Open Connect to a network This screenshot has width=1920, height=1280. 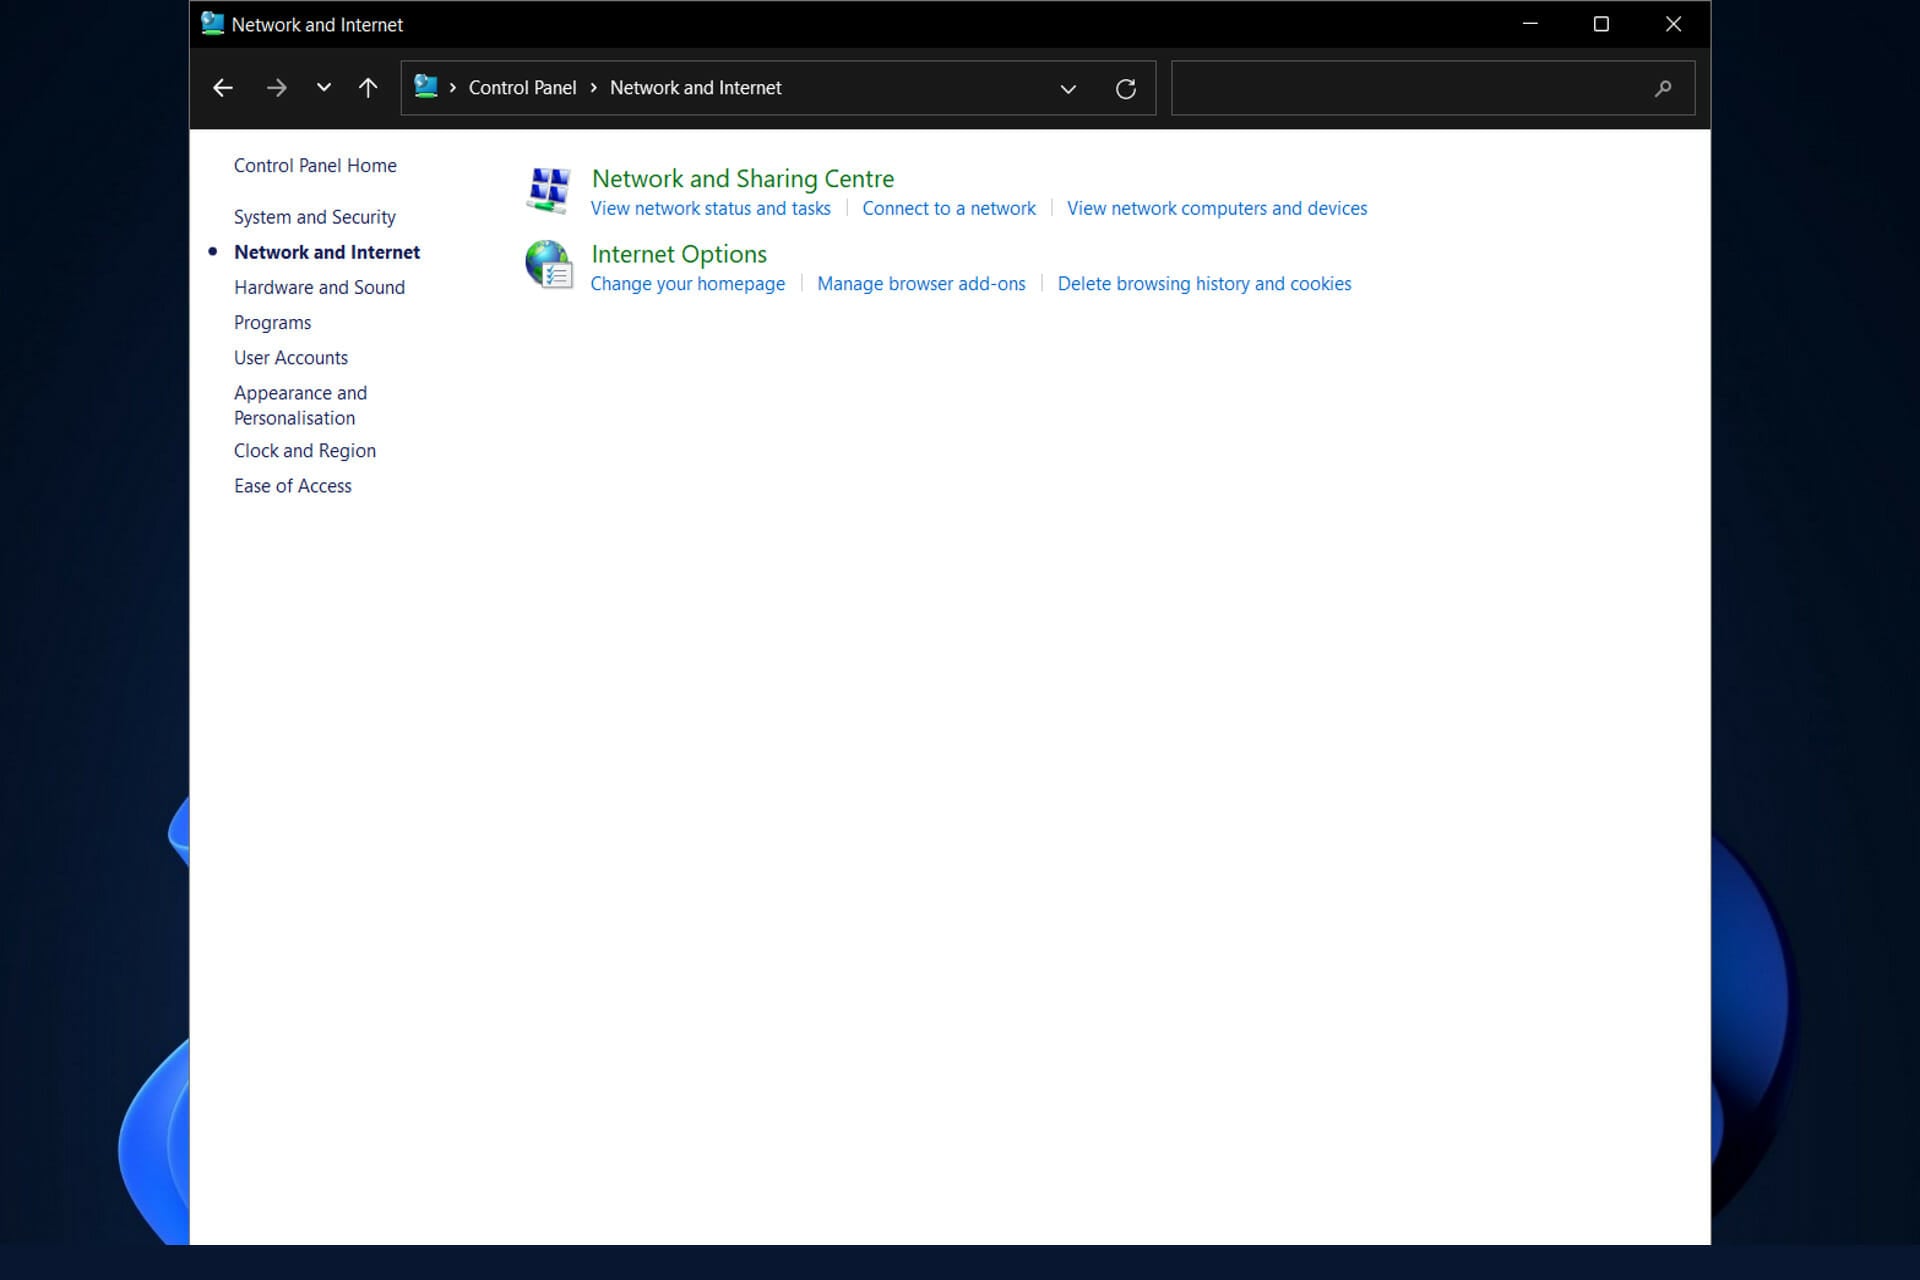click(948, 208)
